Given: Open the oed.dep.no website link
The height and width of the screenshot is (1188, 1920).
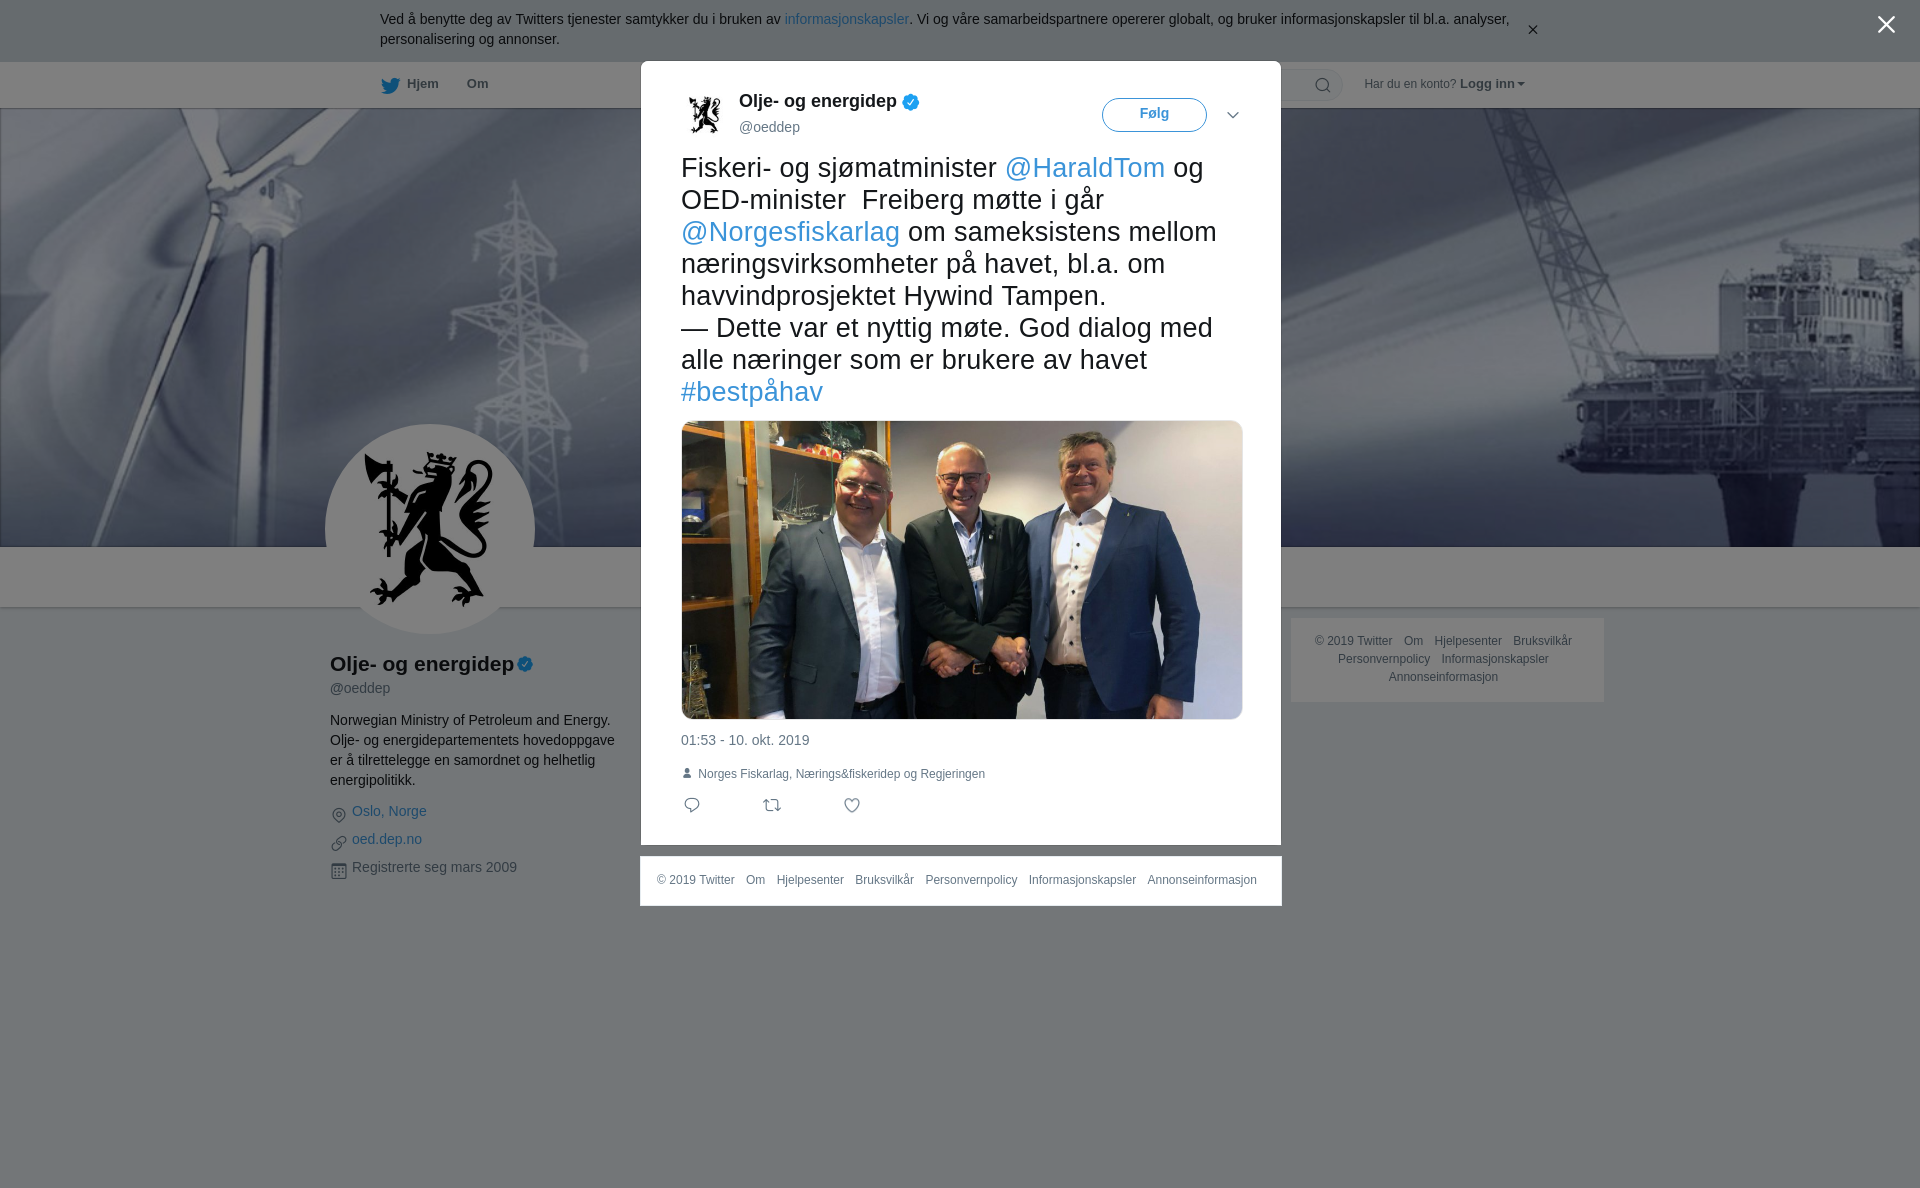Looking at the screenshot, I should pos(387,839).
